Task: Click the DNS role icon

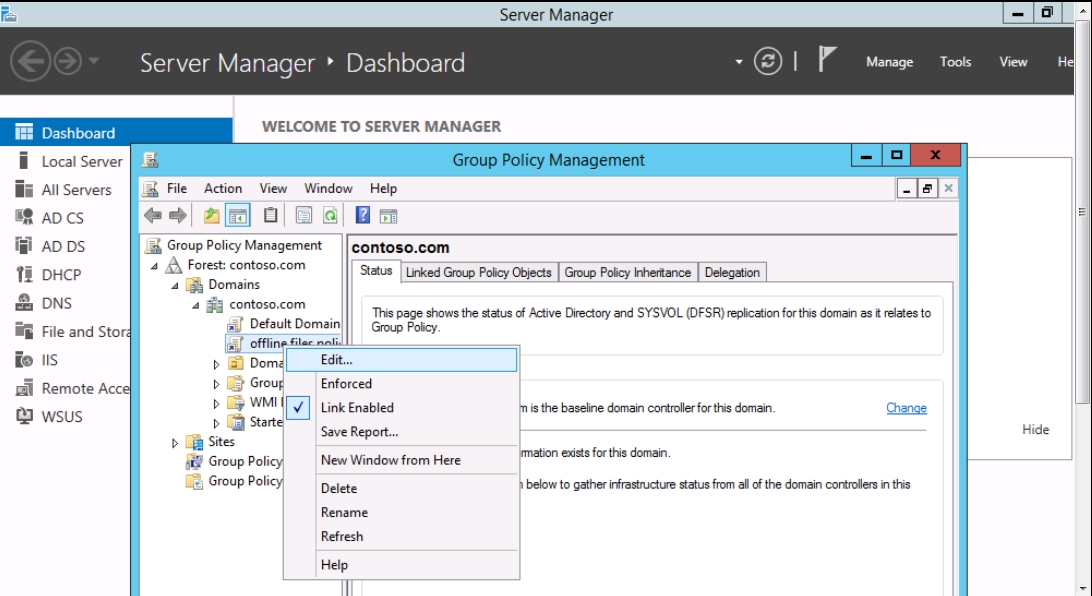Action: [x=24, y=303]
